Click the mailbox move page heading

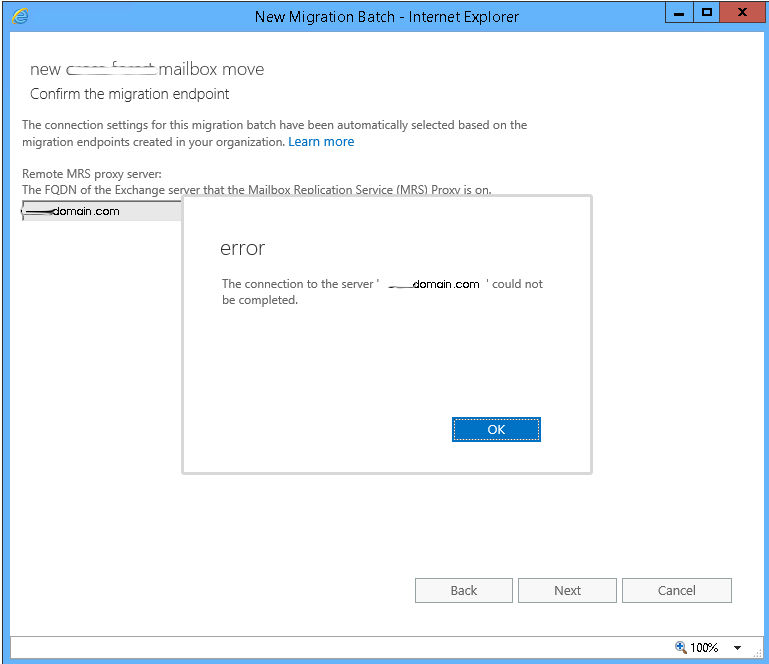click(x=147, y=70)
